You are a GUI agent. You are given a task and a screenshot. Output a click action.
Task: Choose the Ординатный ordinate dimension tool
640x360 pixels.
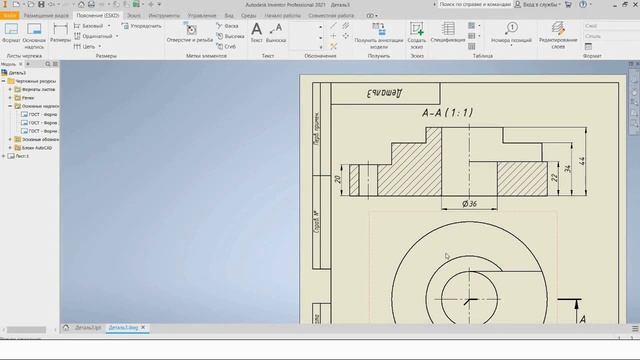pos(93,36)
